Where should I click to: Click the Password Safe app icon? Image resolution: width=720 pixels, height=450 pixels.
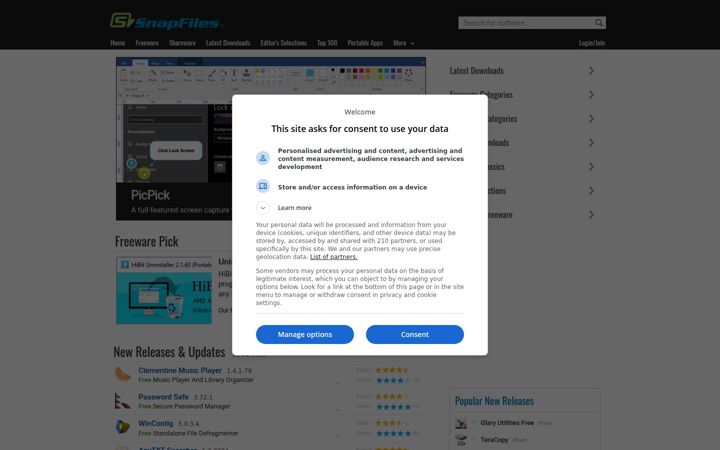tap(123, 401)
